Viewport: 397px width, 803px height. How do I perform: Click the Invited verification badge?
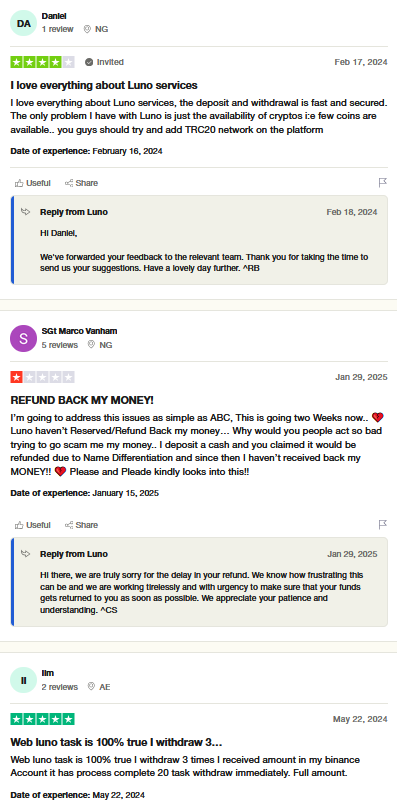(105, 62)
